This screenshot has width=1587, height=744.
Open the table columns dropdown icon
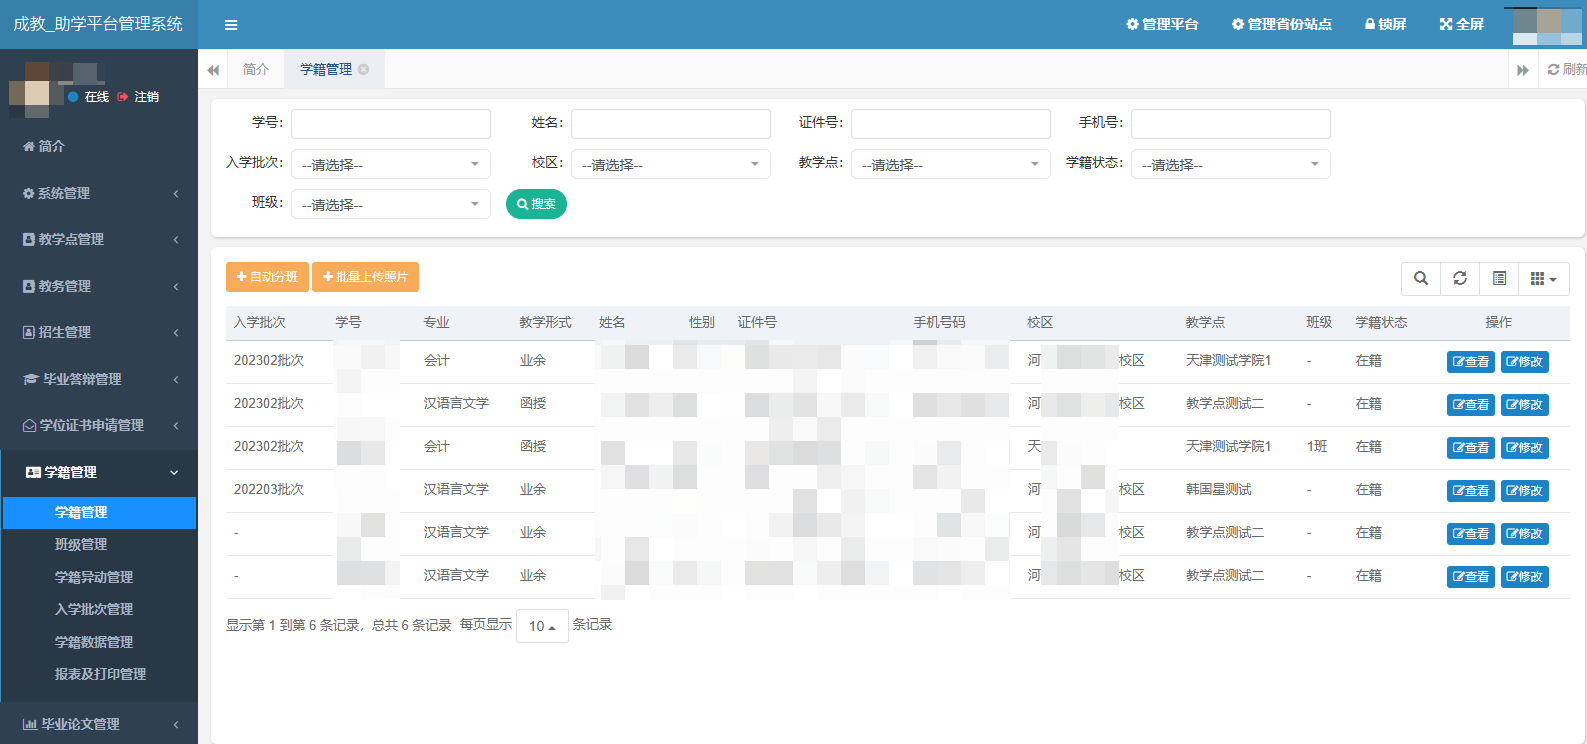(1543, 278)
